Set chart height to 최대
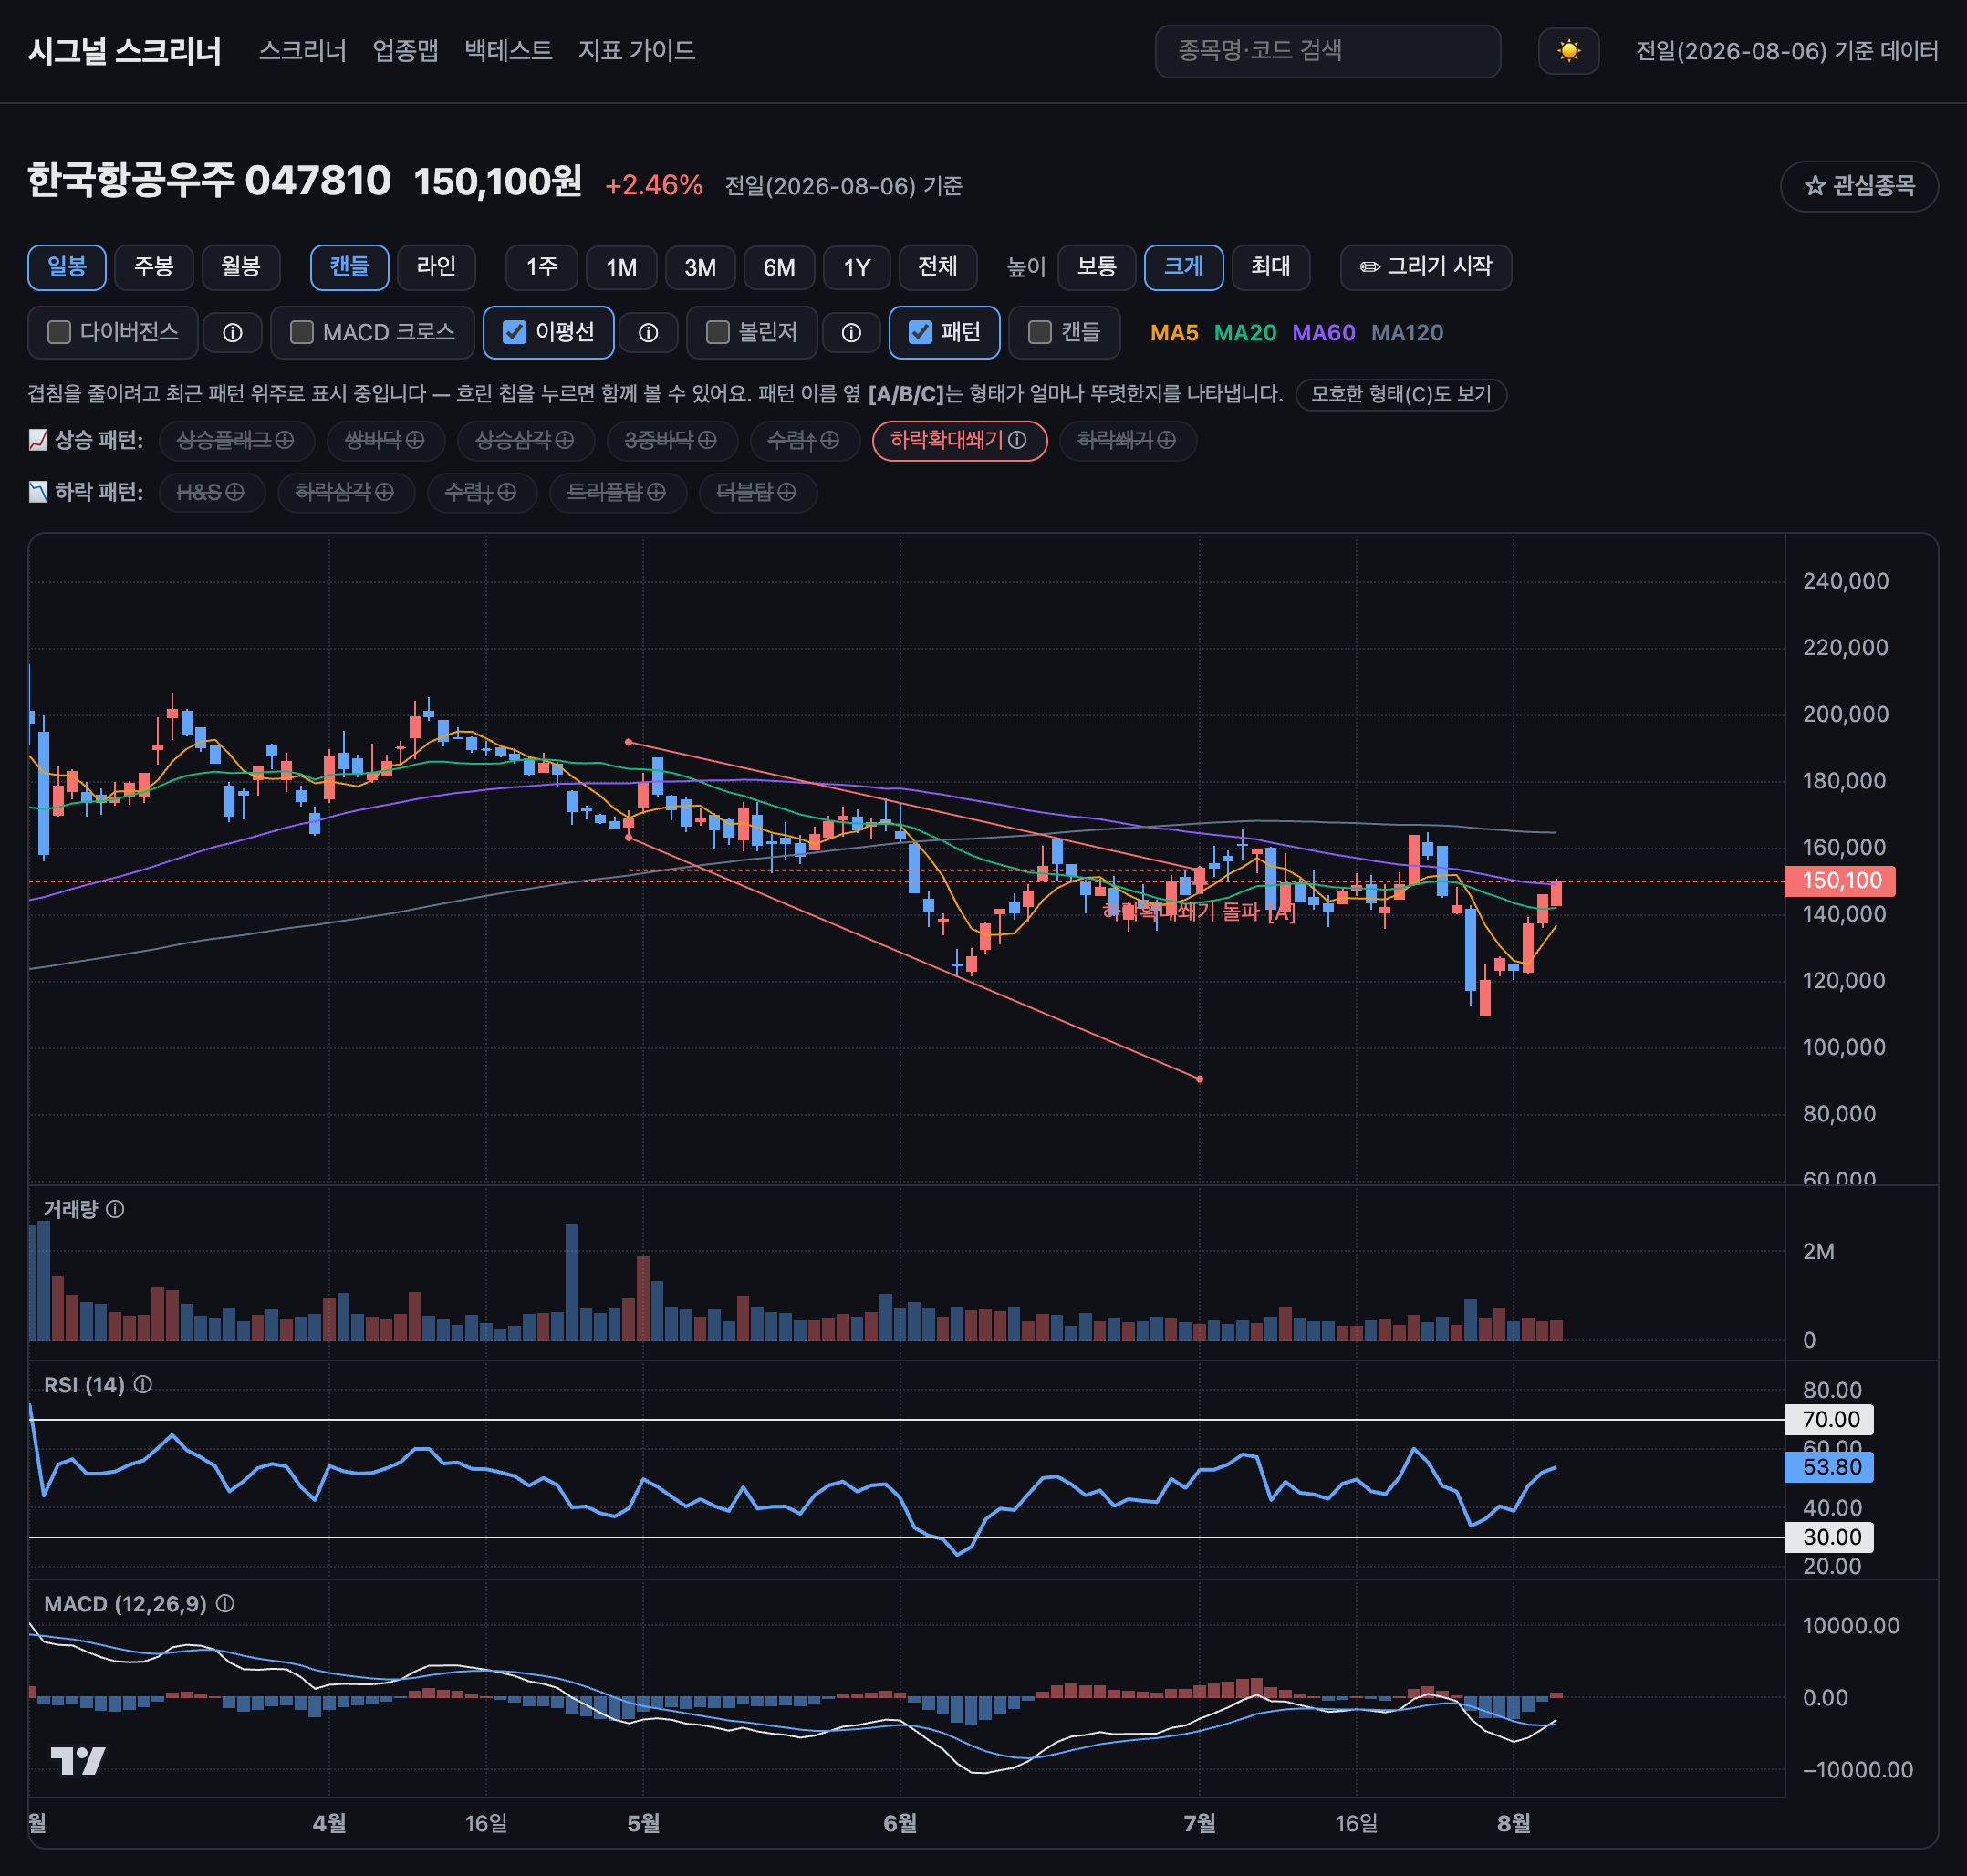The image size is (1967, 1876). point(1271,267)
